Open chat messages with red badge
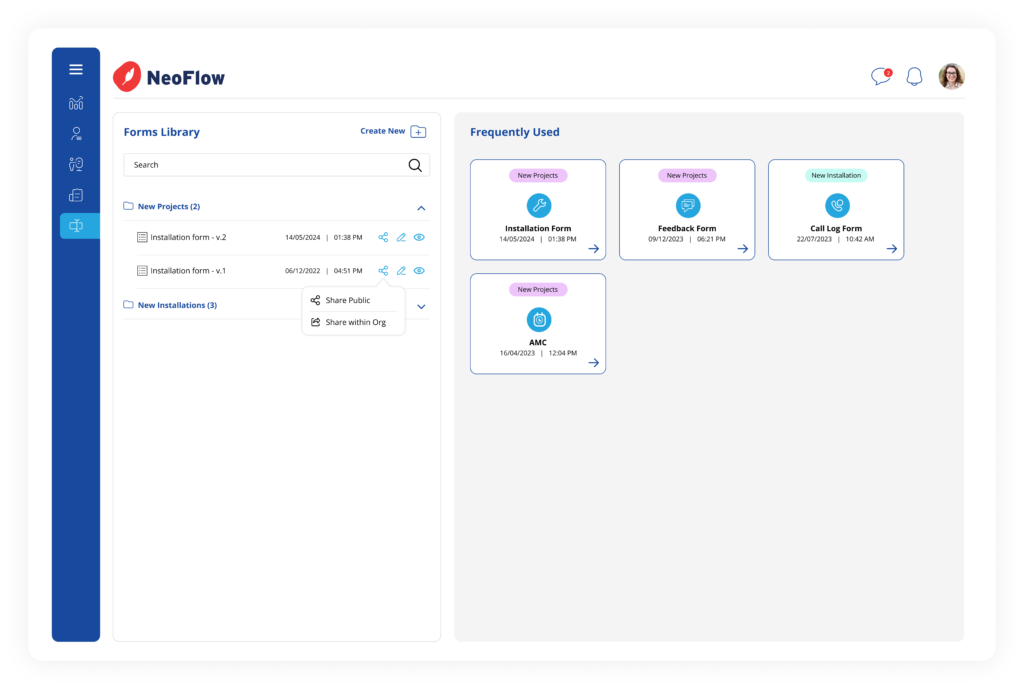Viewport: 1024px width, 689px height. 881,76
